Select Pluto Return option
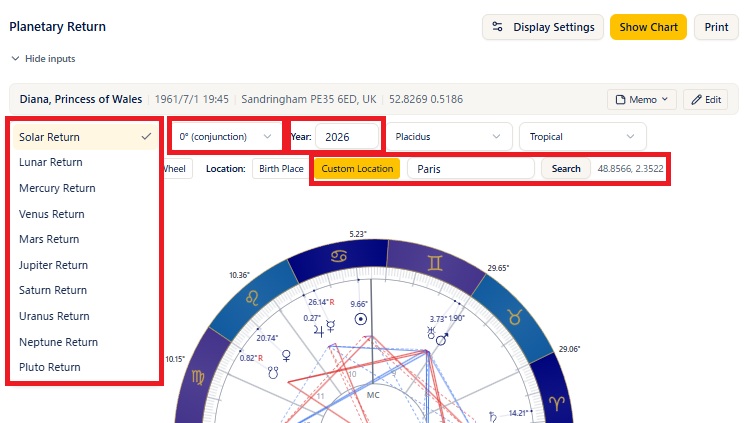The height and width of the screenshot is (423, 746). pos(85,367)
